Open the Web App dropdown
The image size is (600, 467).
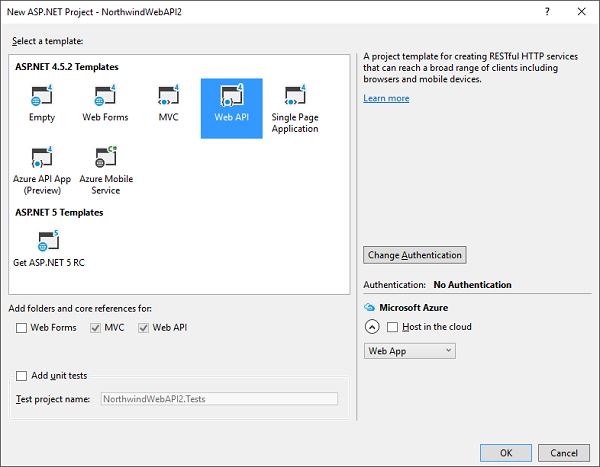click(409, 351)
